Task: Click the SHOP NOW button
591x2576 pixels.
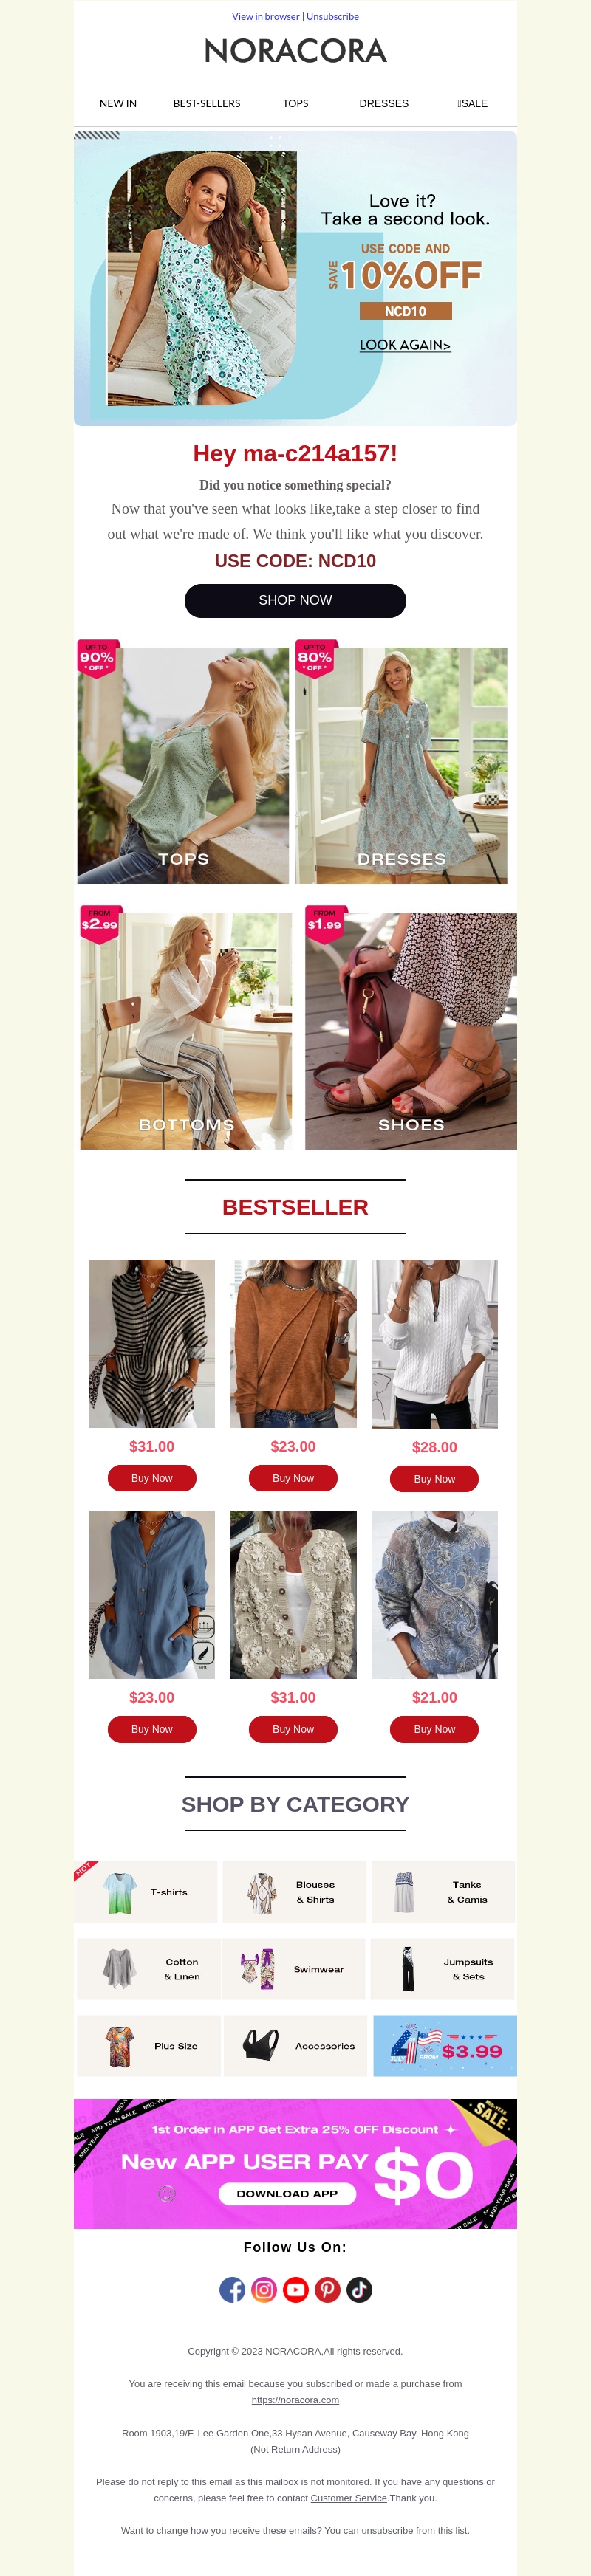Action: tap(295, 600)
